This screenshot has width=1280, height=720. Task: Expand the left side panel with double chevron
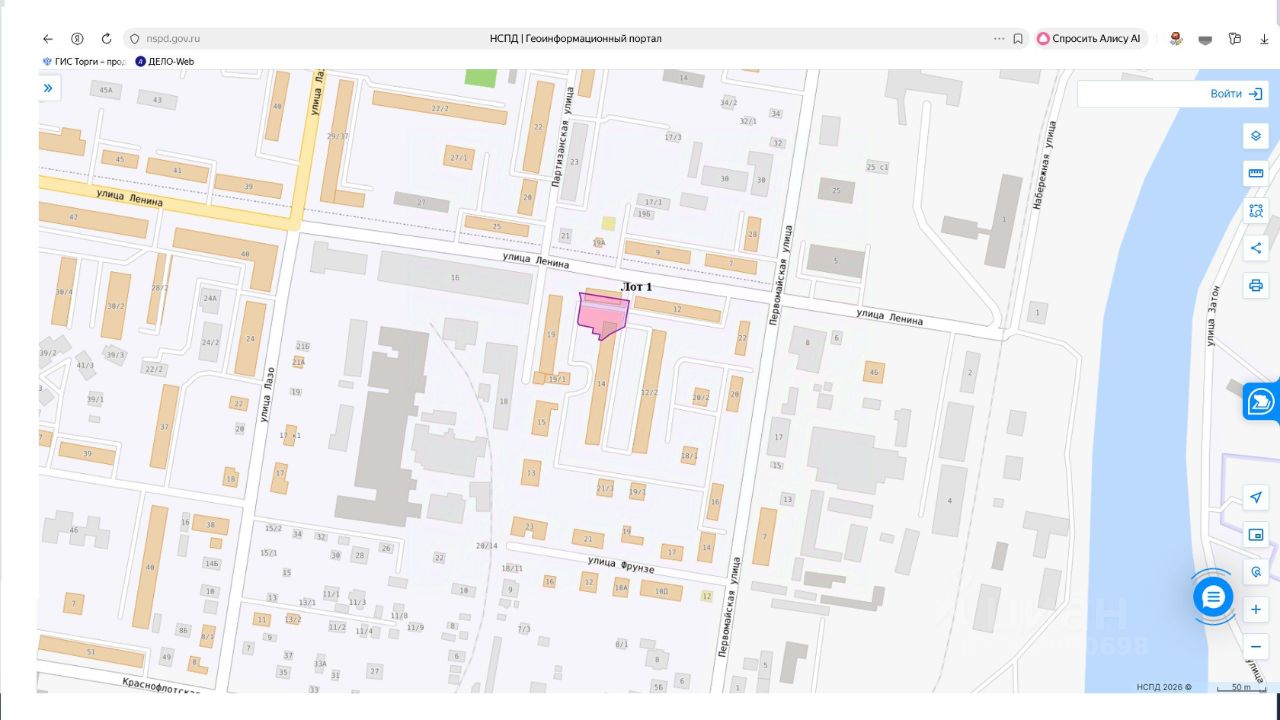pyautogui.click(x=48, y=88)
